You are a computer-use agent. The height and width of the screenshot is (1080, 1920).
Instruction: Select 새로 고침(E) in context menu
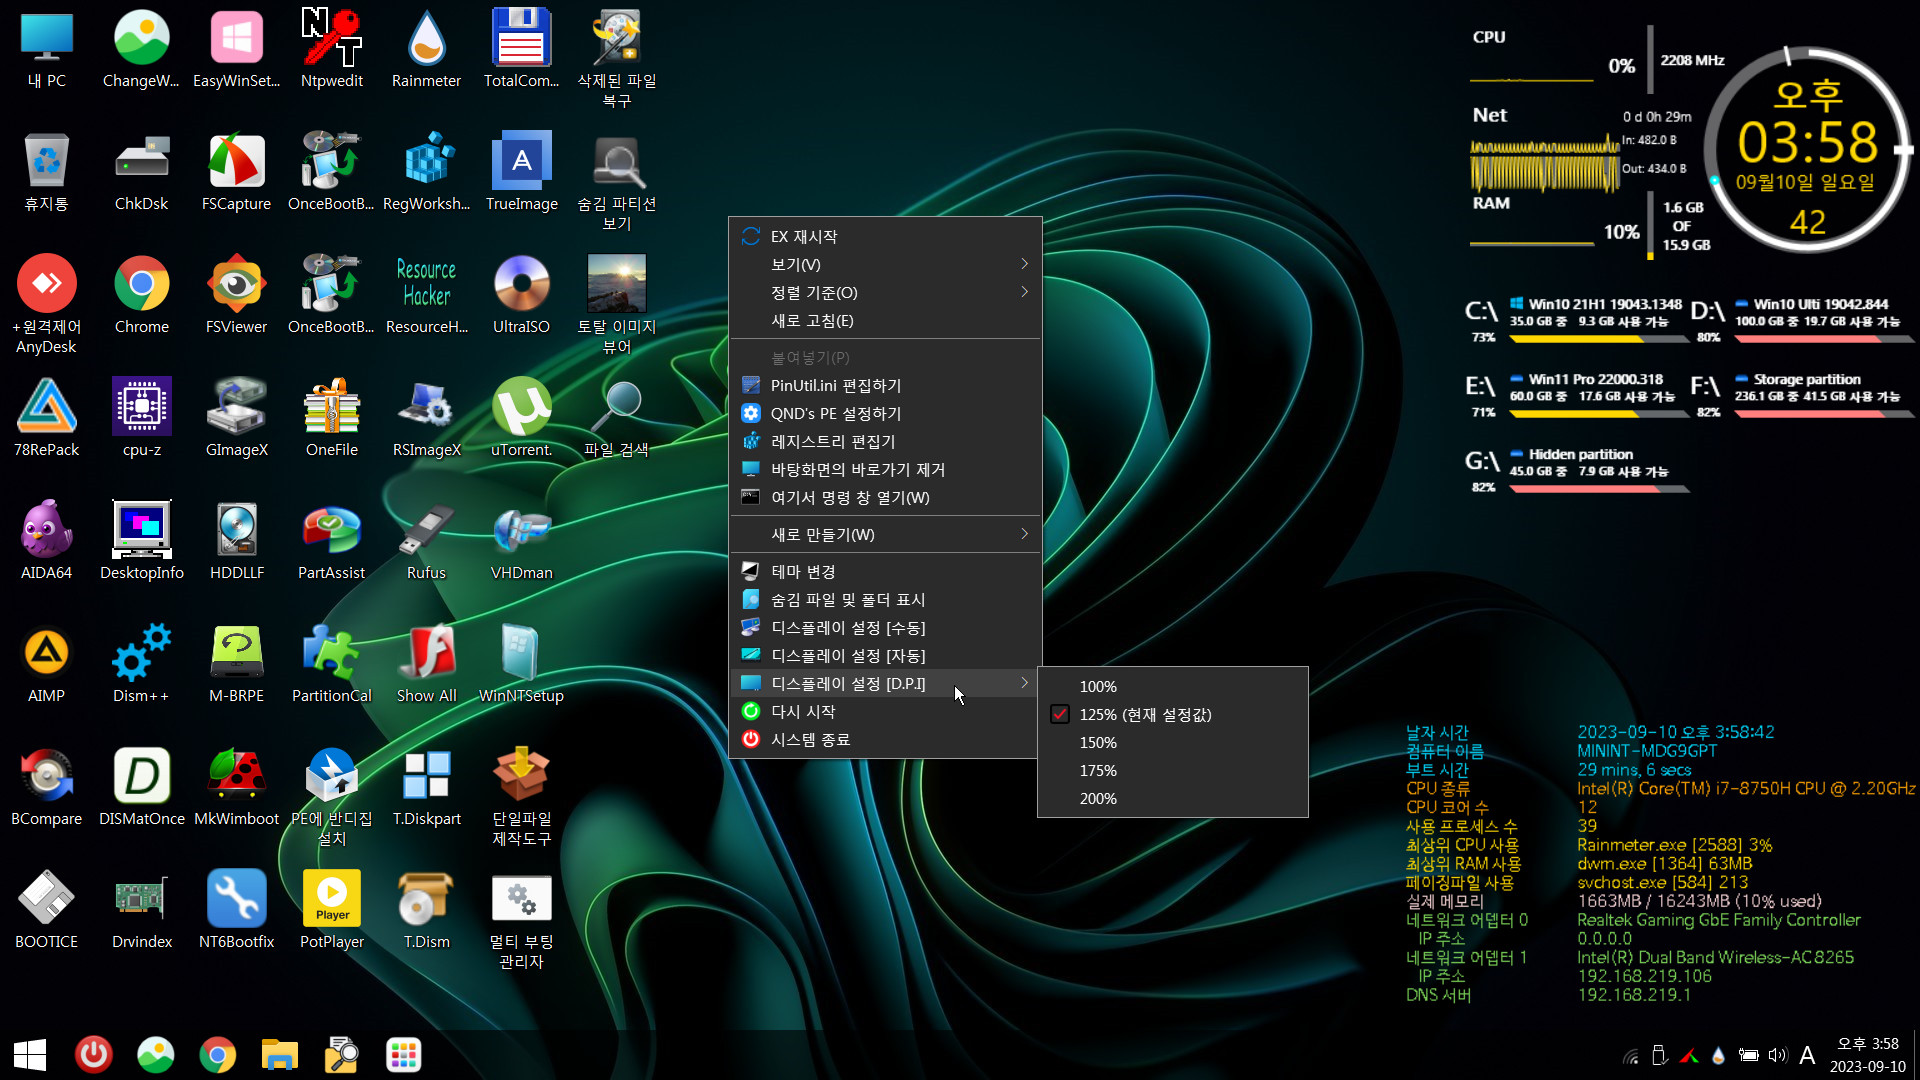885,320
